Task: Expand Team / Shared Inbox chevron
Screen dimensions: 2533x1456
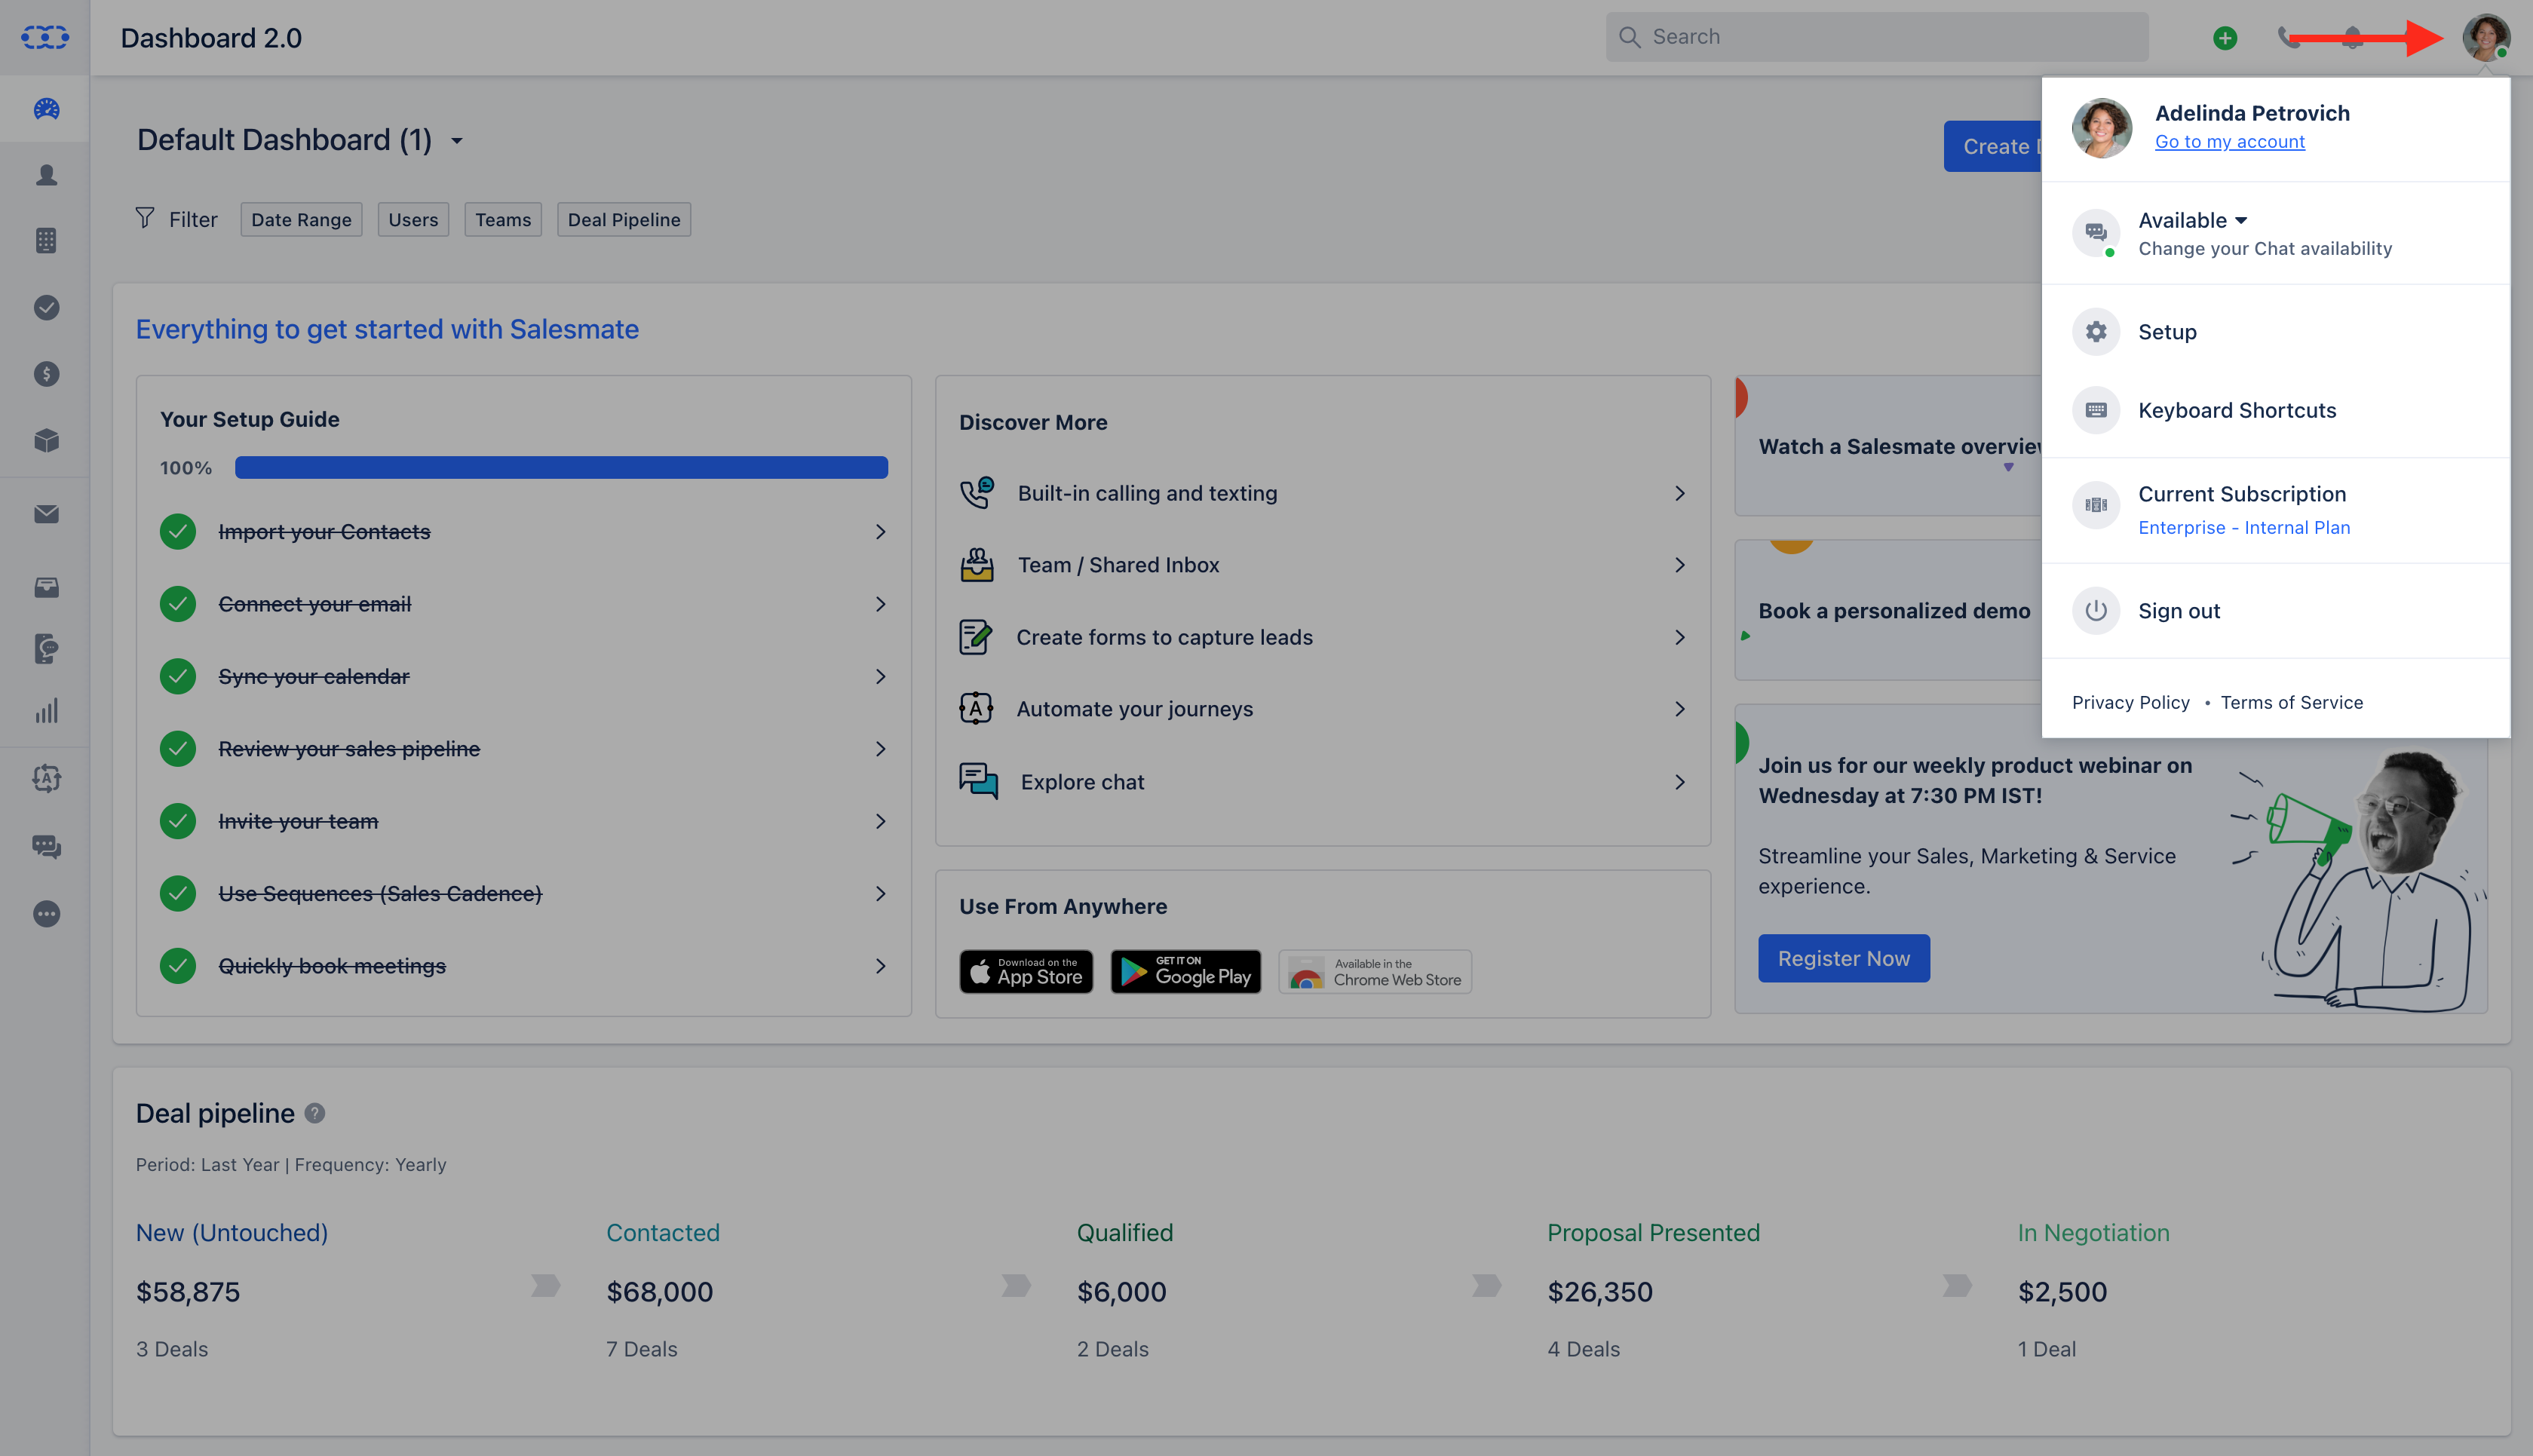Action: tap(1680, 565)
